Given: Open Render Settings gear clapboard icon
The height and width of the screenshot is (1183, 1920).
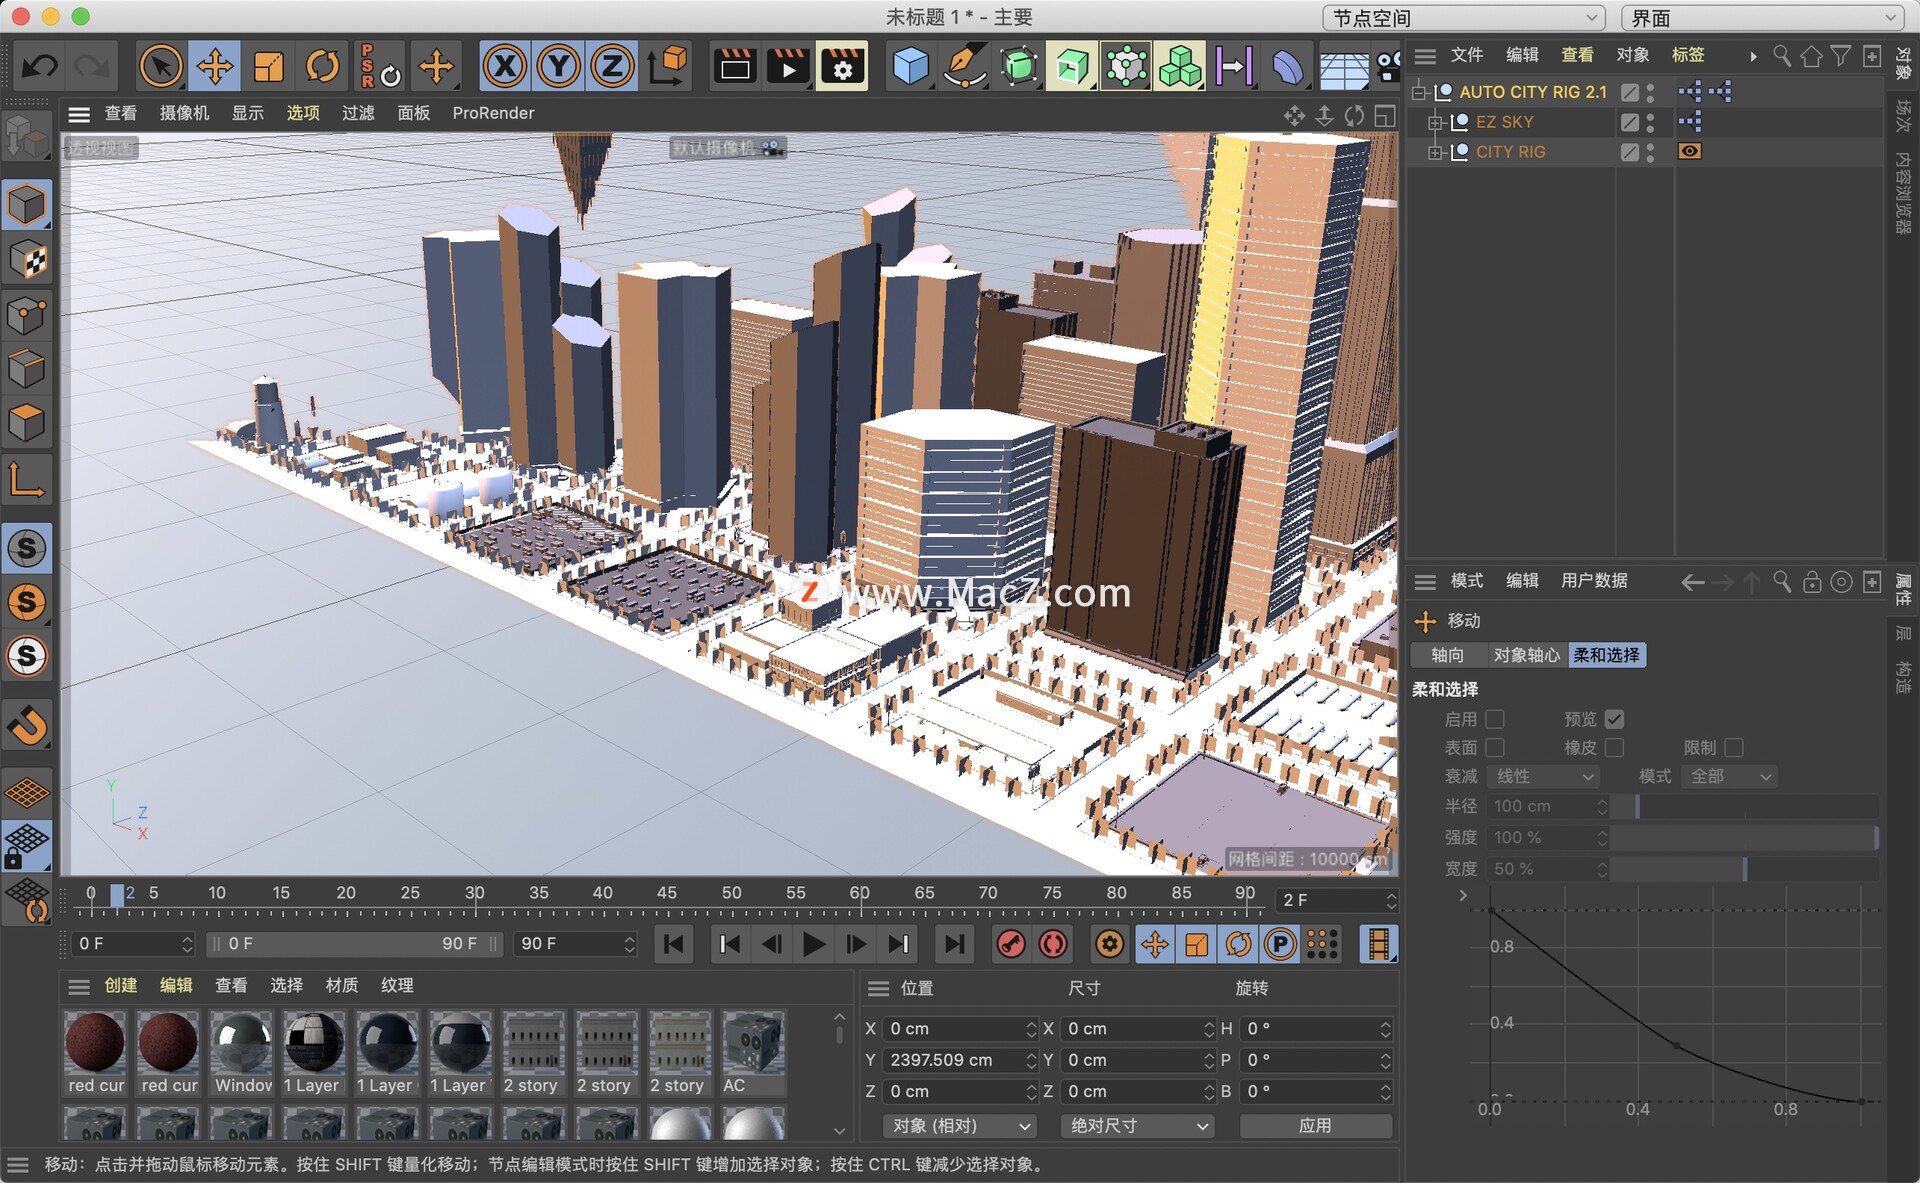Looking at the screenshot, I should (x=842, y=66).
